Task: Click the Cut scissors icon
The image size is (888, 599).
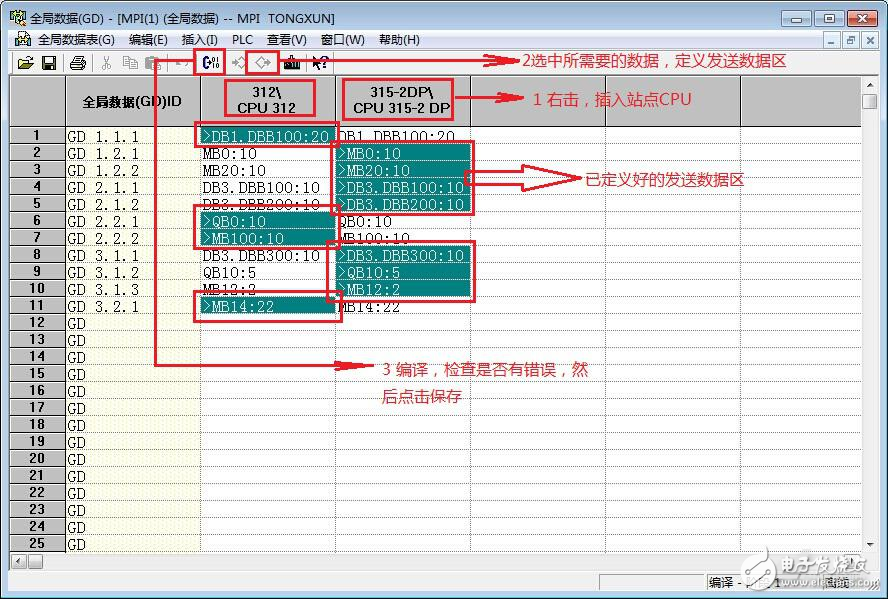Action: tap(106, 62)
